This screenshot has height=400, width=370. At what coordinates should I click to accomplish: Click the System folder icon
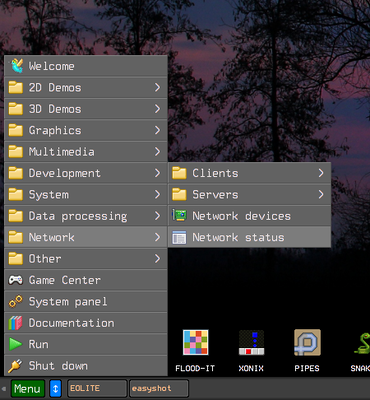(x=16, y=194)
